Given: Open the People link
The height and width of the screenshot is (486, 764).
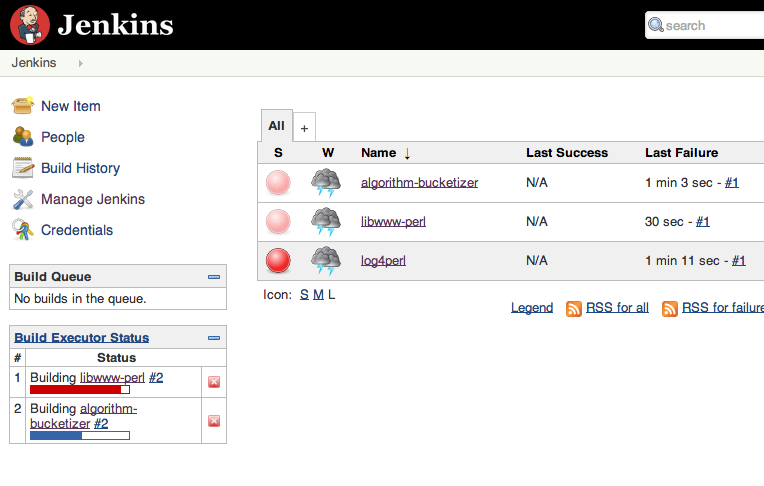Looking at the screenshot, I should pos(63,137).
